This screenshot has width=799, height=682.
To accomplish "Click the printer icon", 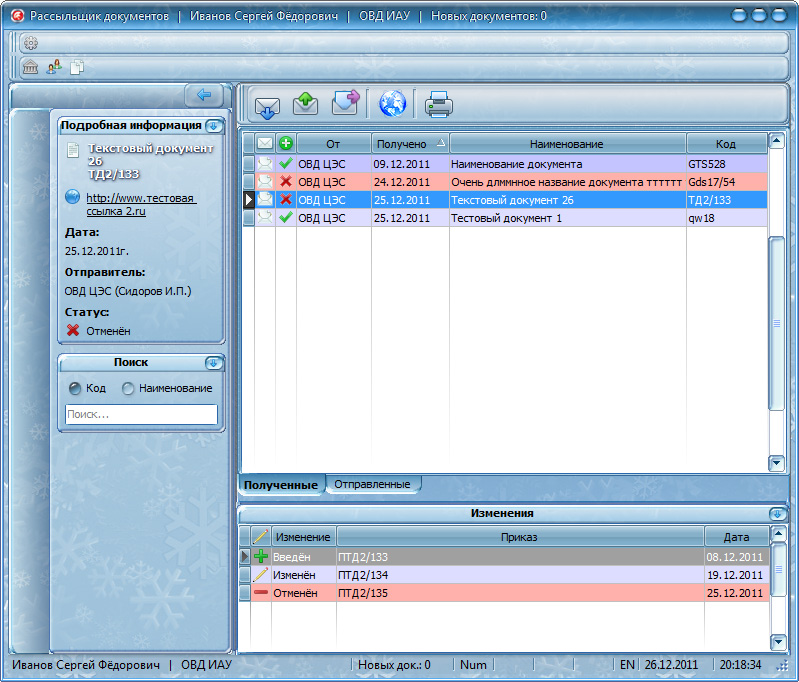I will (439, 104).
